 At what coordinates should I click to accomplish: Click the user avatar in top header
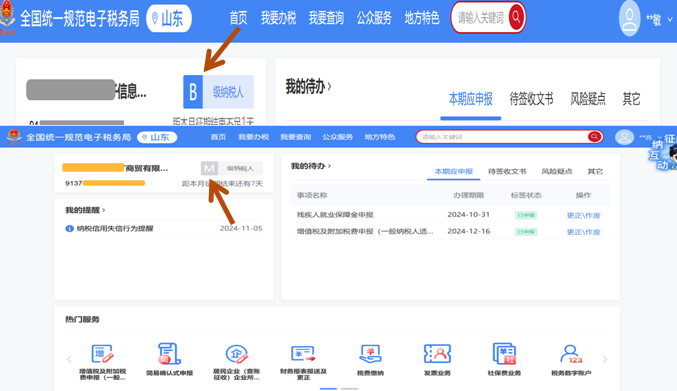630,18
